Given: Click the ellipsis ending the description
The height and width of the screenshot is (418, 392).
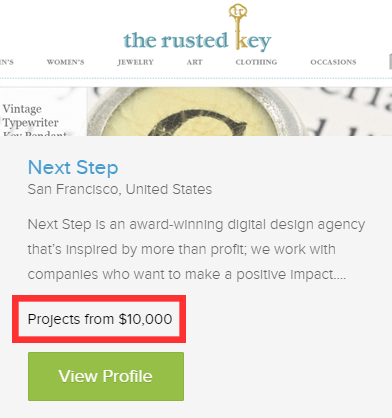Looking at the screenshot, I should [340, 275].
